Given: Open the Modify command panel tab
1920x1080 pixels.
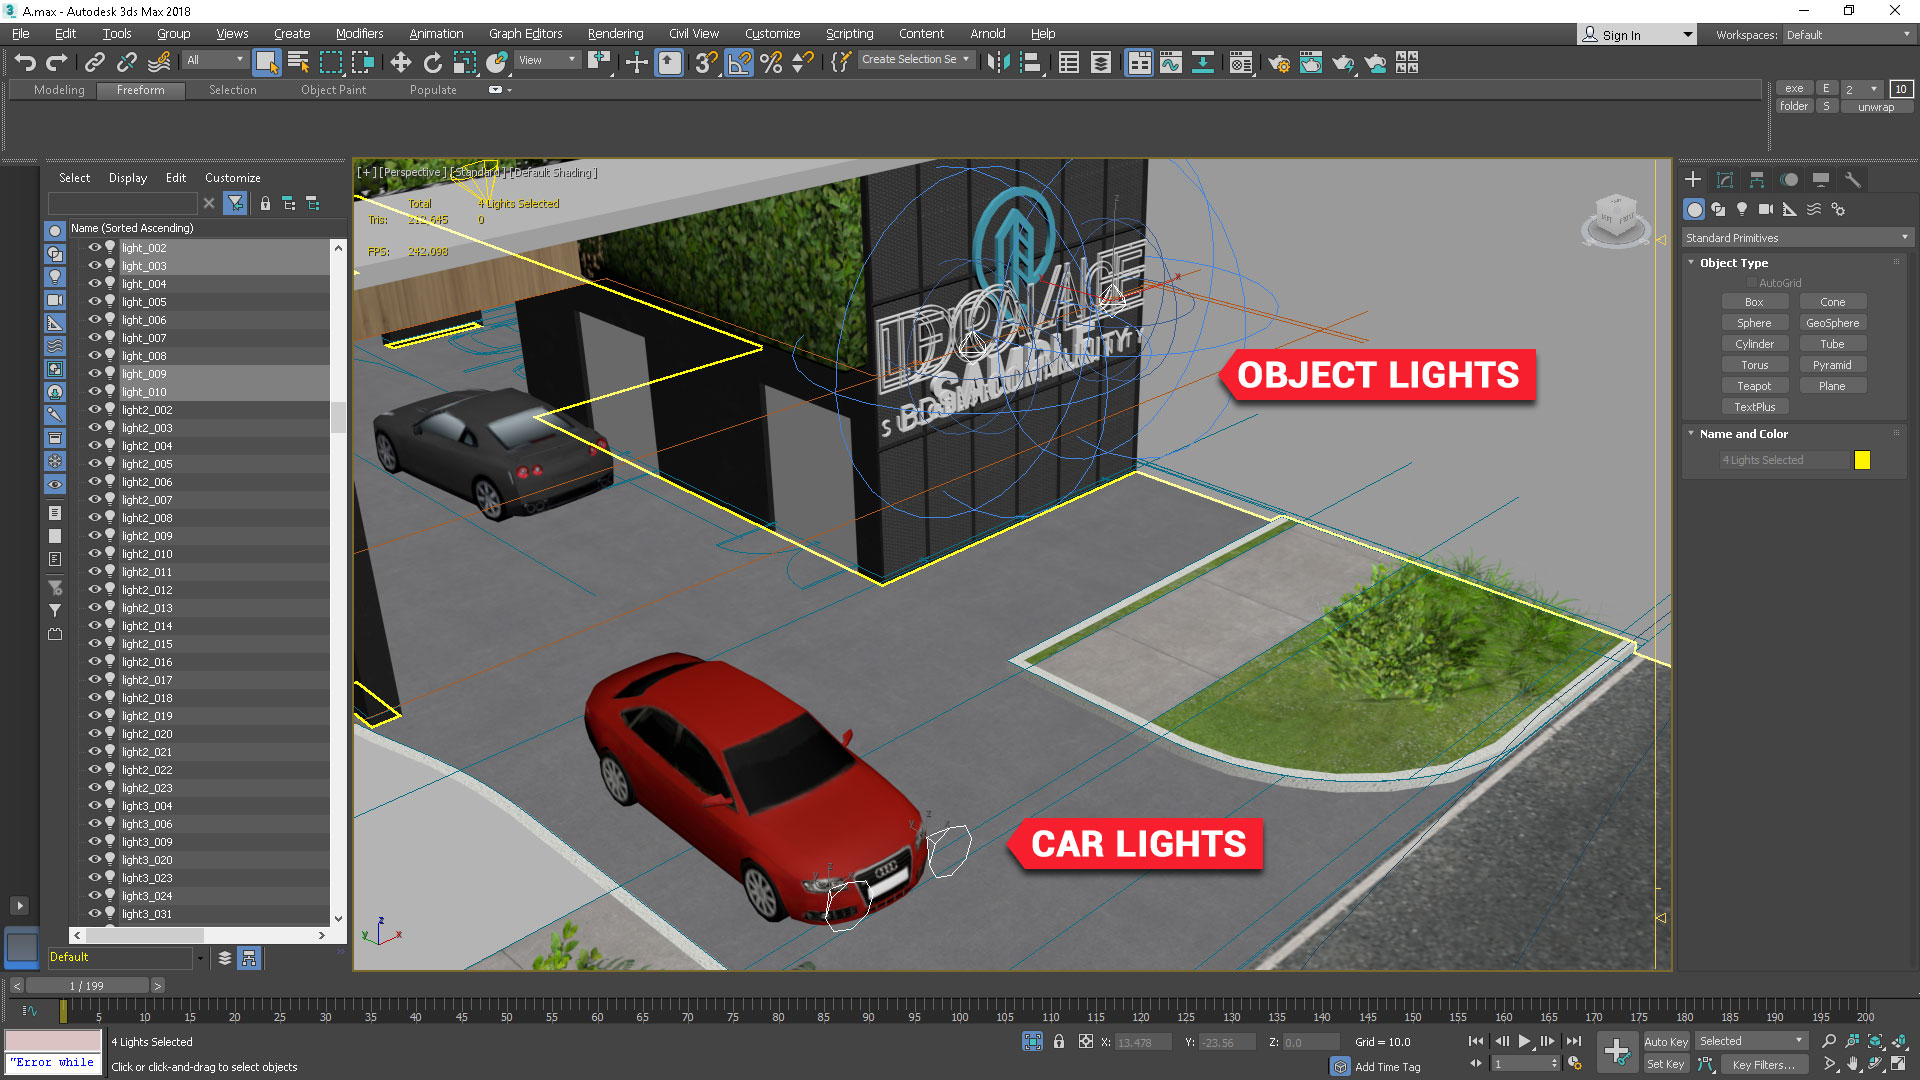Looking at the screenshot, I should [x=1725, y=180].
